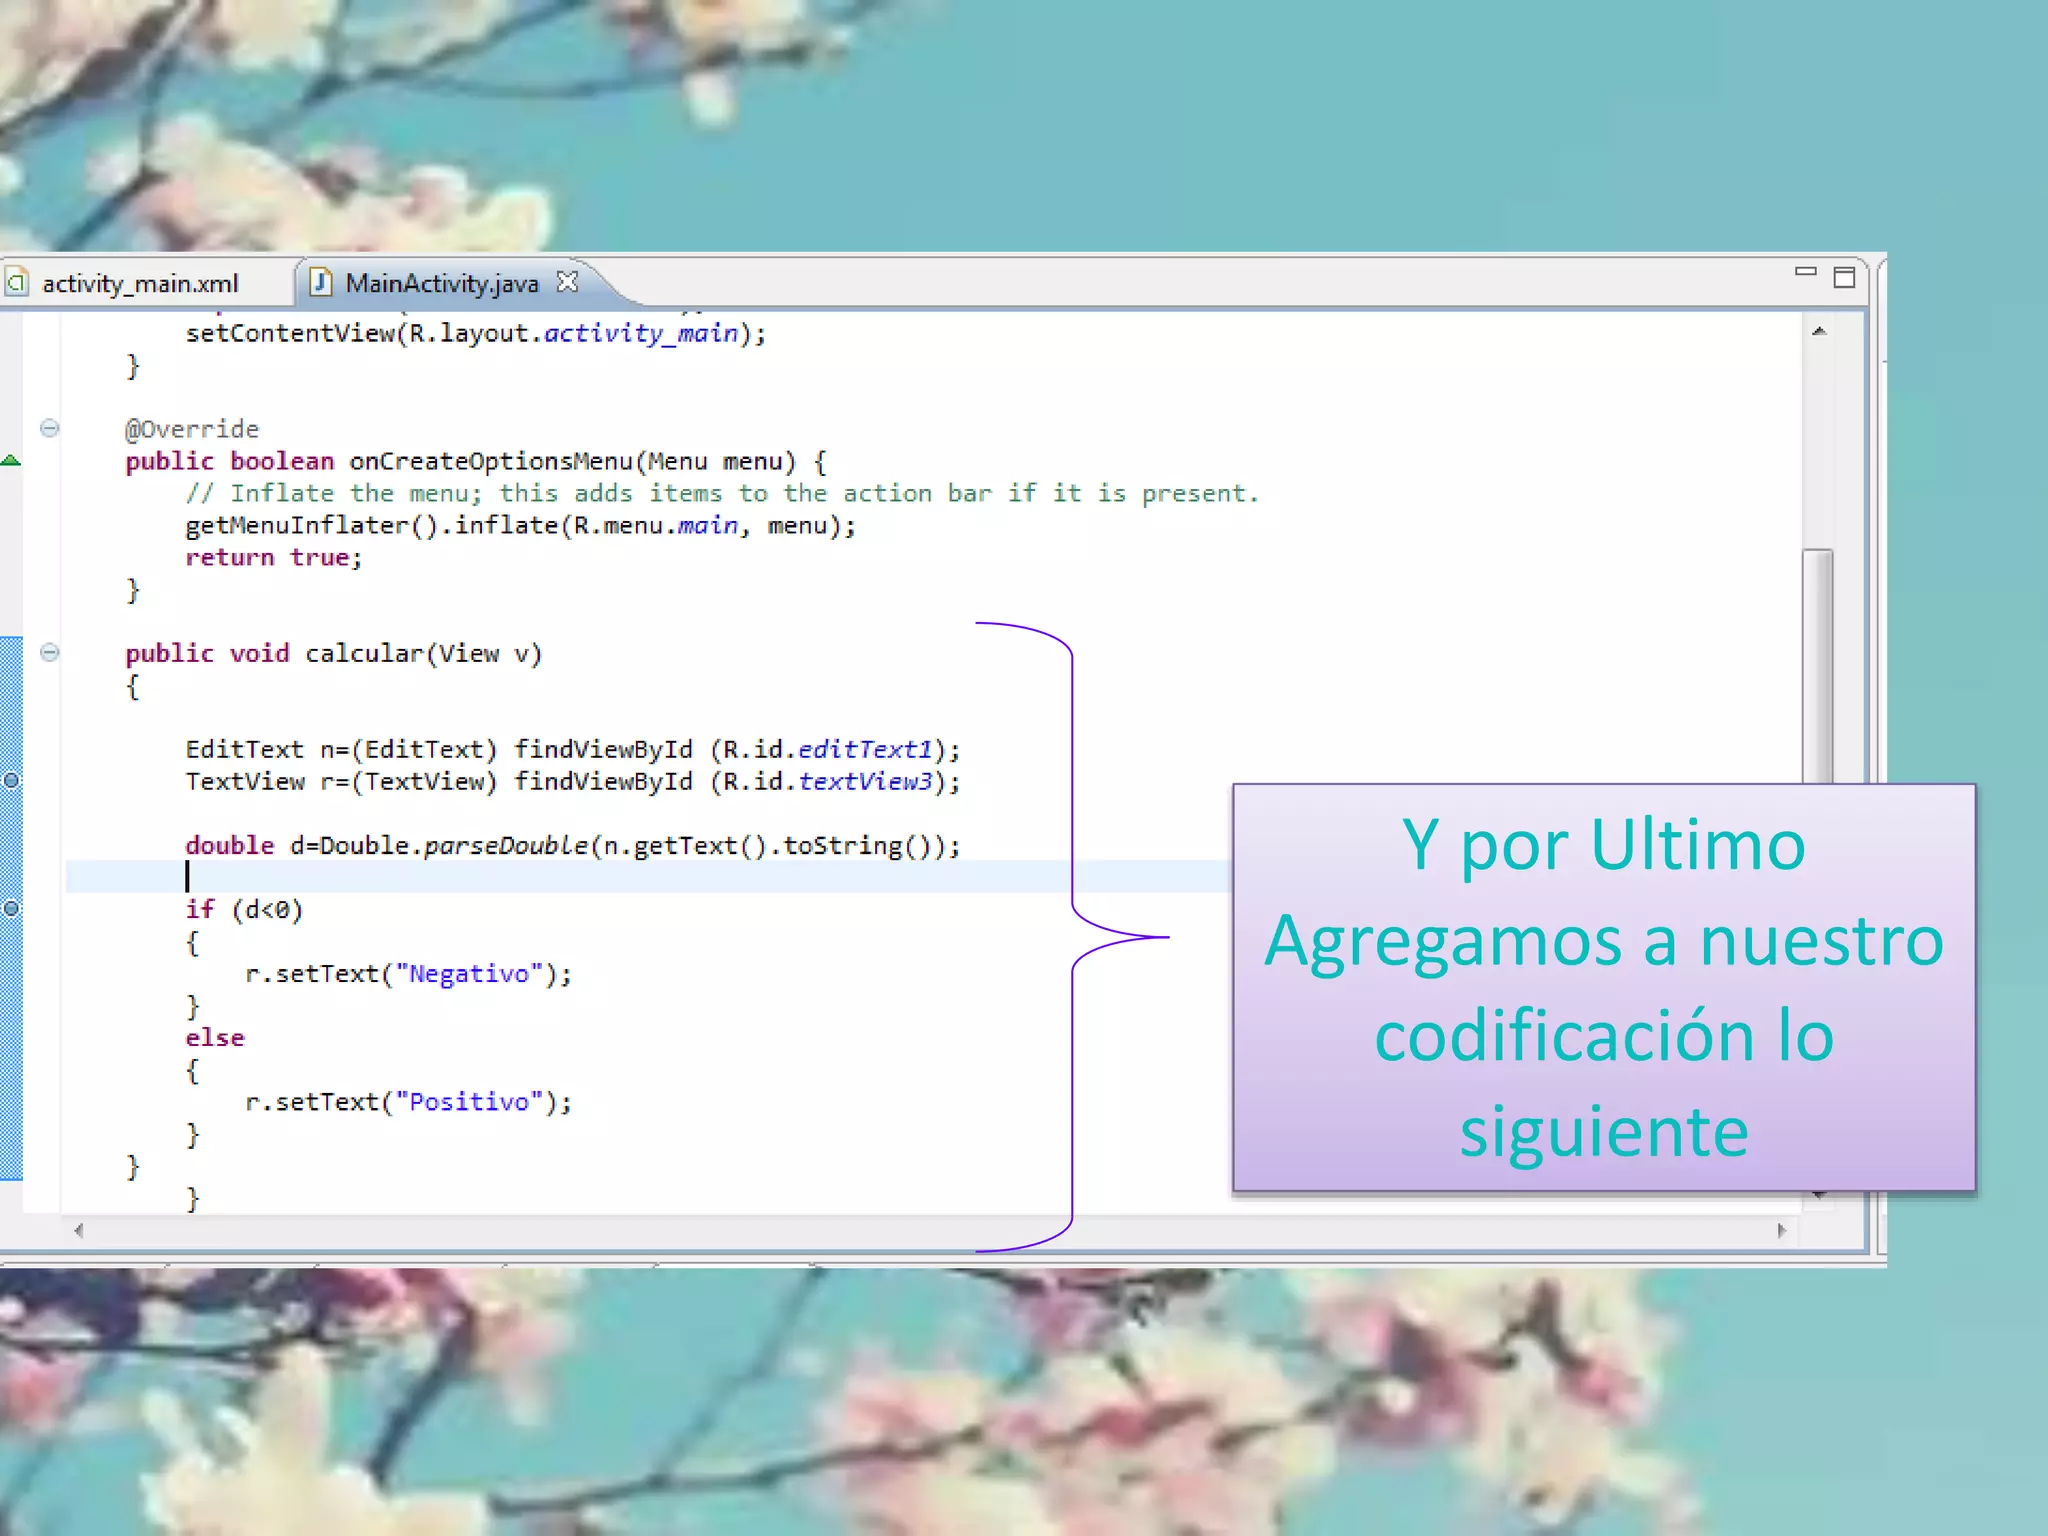
Task: Click the horizontal scrollbar right arrow
Action: (1781, 1231)
